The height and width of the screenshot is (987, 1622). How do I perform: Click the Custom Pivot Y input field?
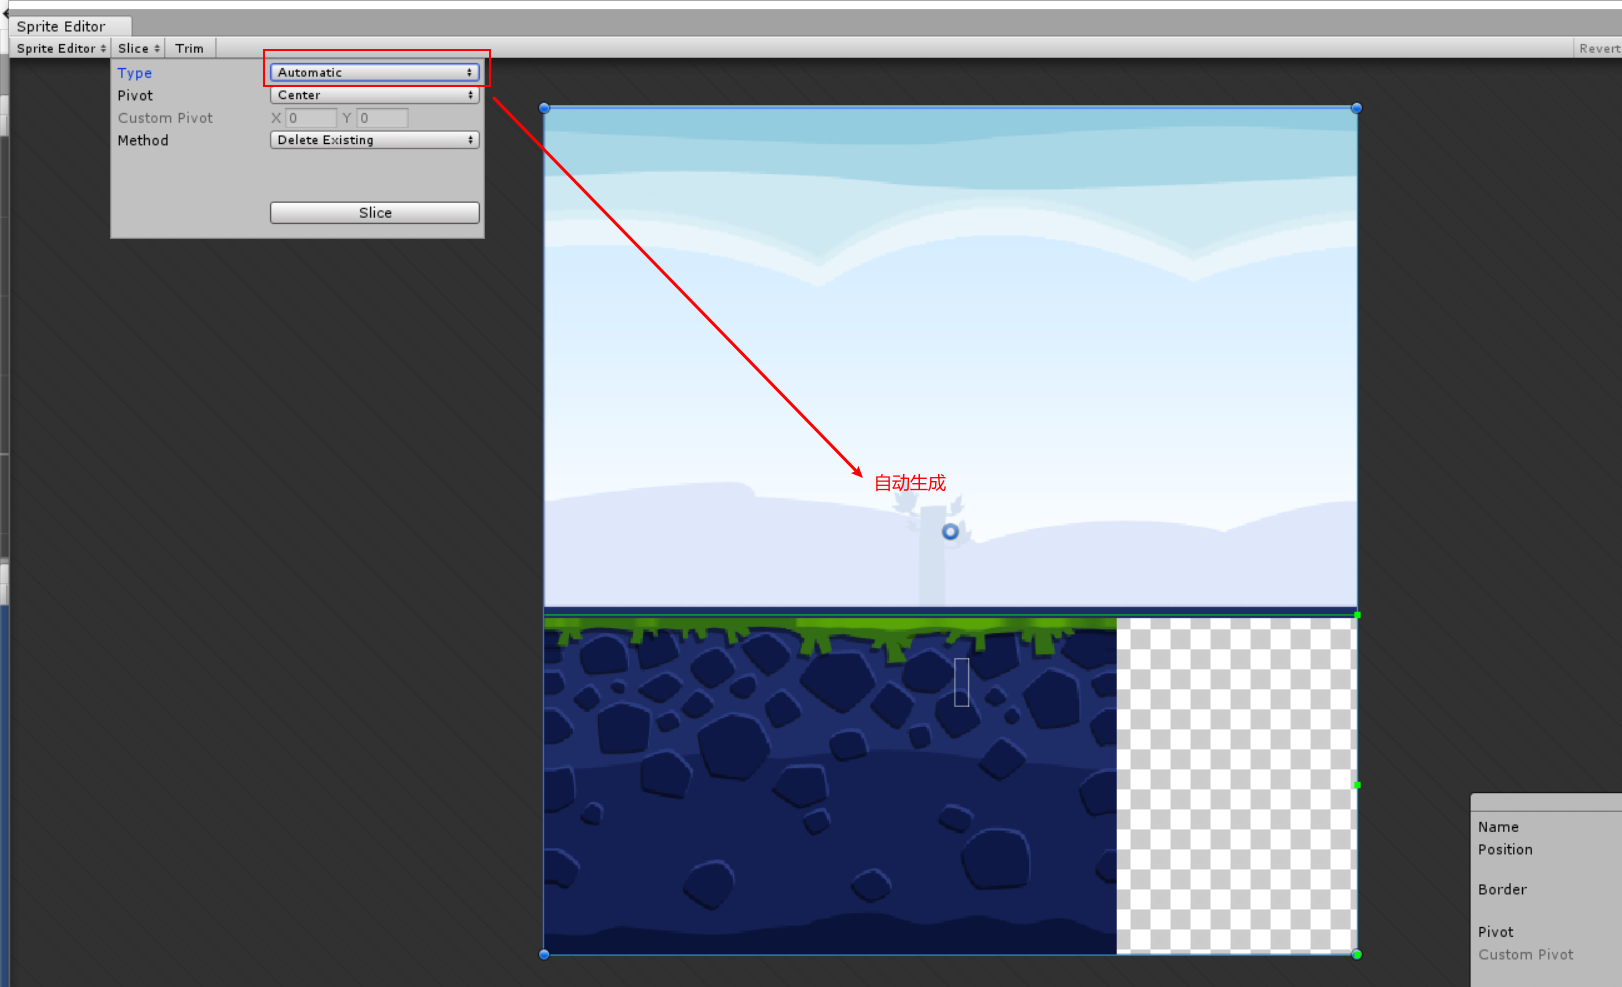point(381,117)
